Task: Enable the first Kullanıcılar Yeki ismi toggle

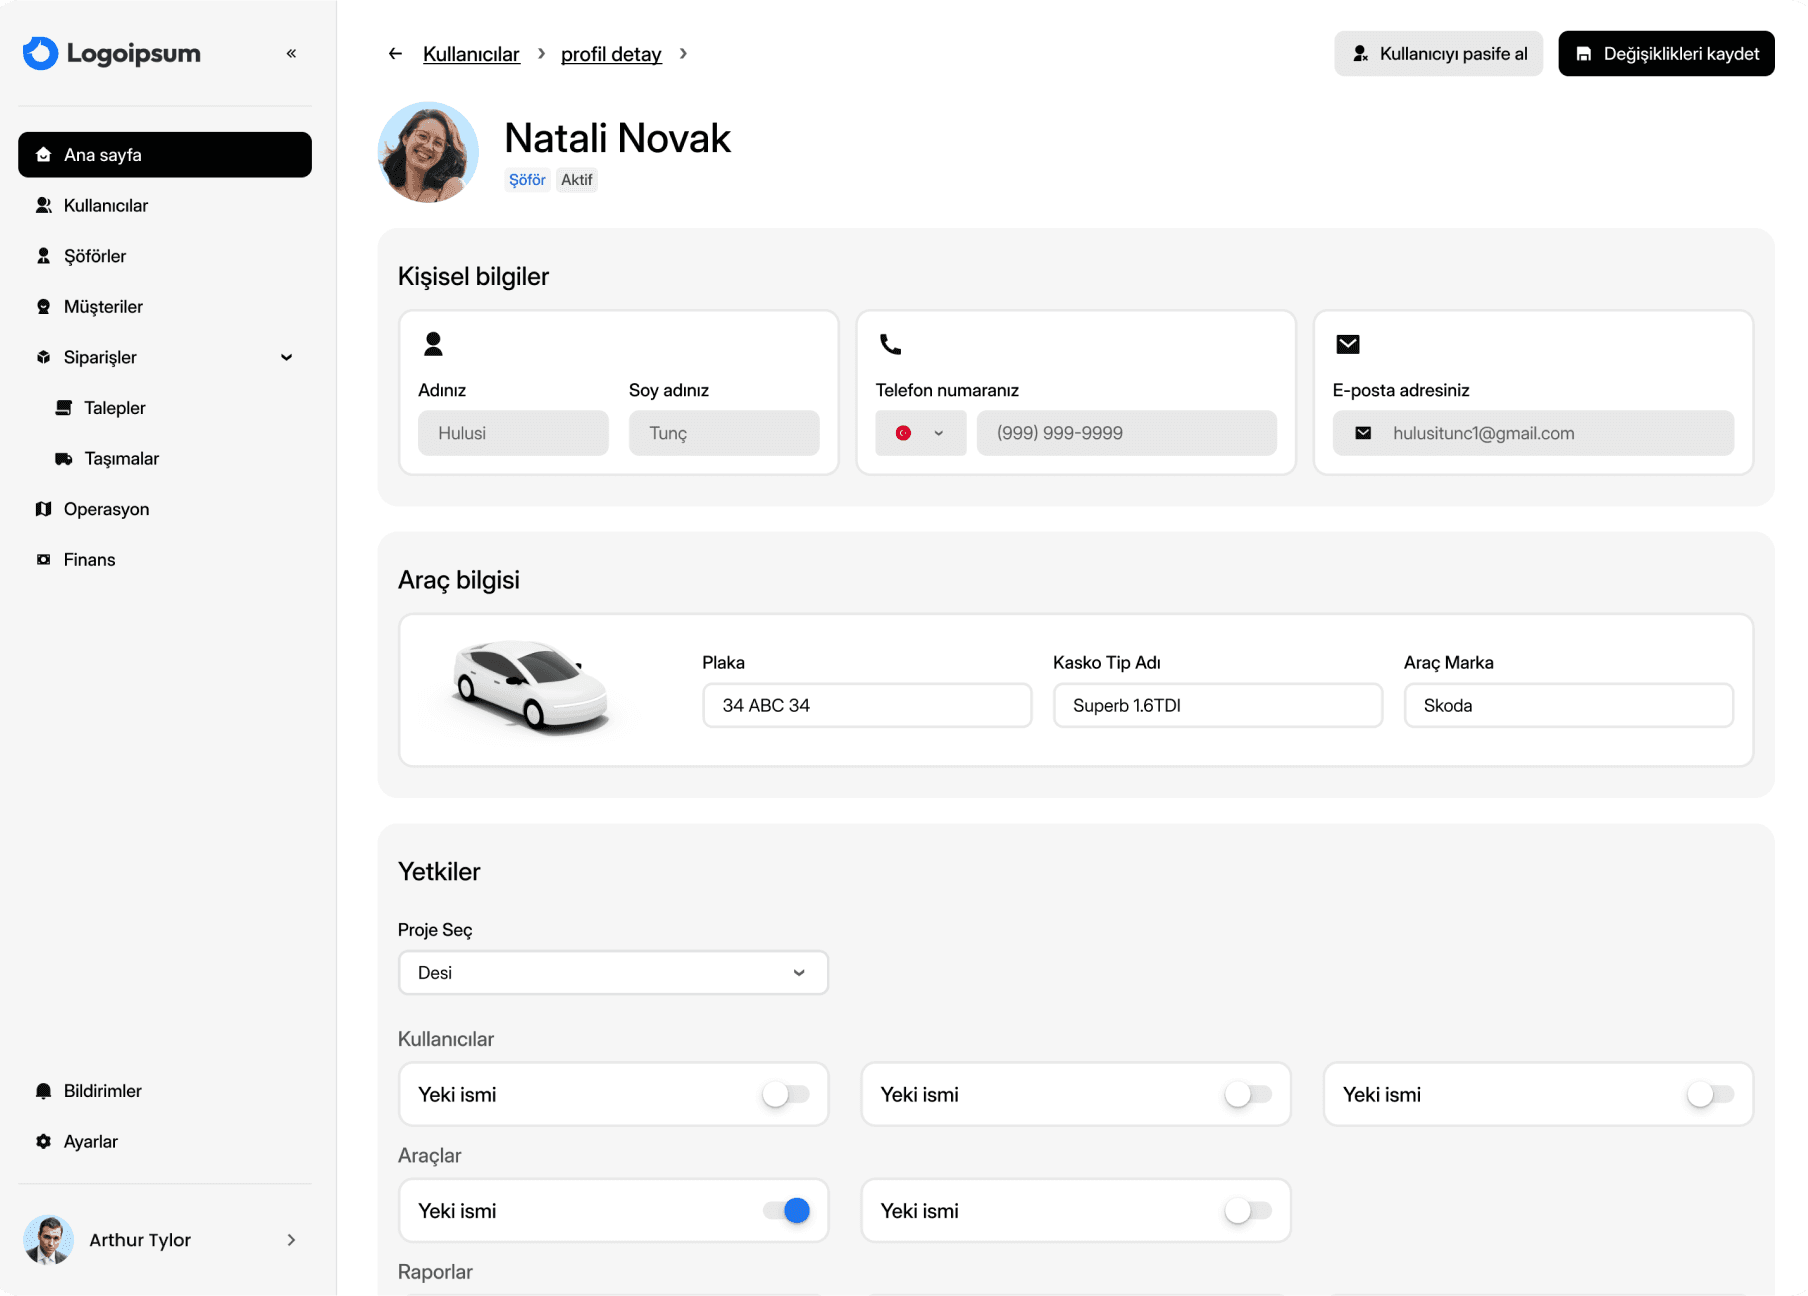Action: [x=786, y=1094]
